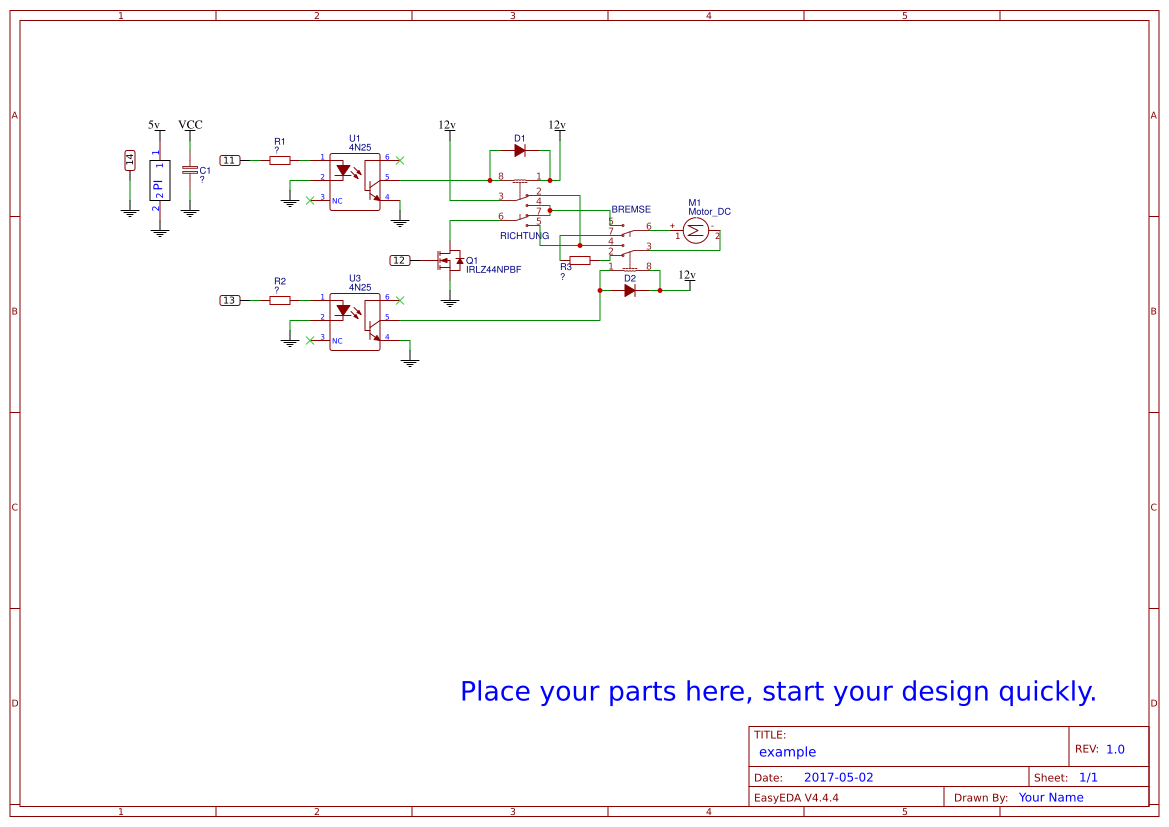Click the M1 designator label
This screenshot has height=827, width=1169.
tap(694, 203)
